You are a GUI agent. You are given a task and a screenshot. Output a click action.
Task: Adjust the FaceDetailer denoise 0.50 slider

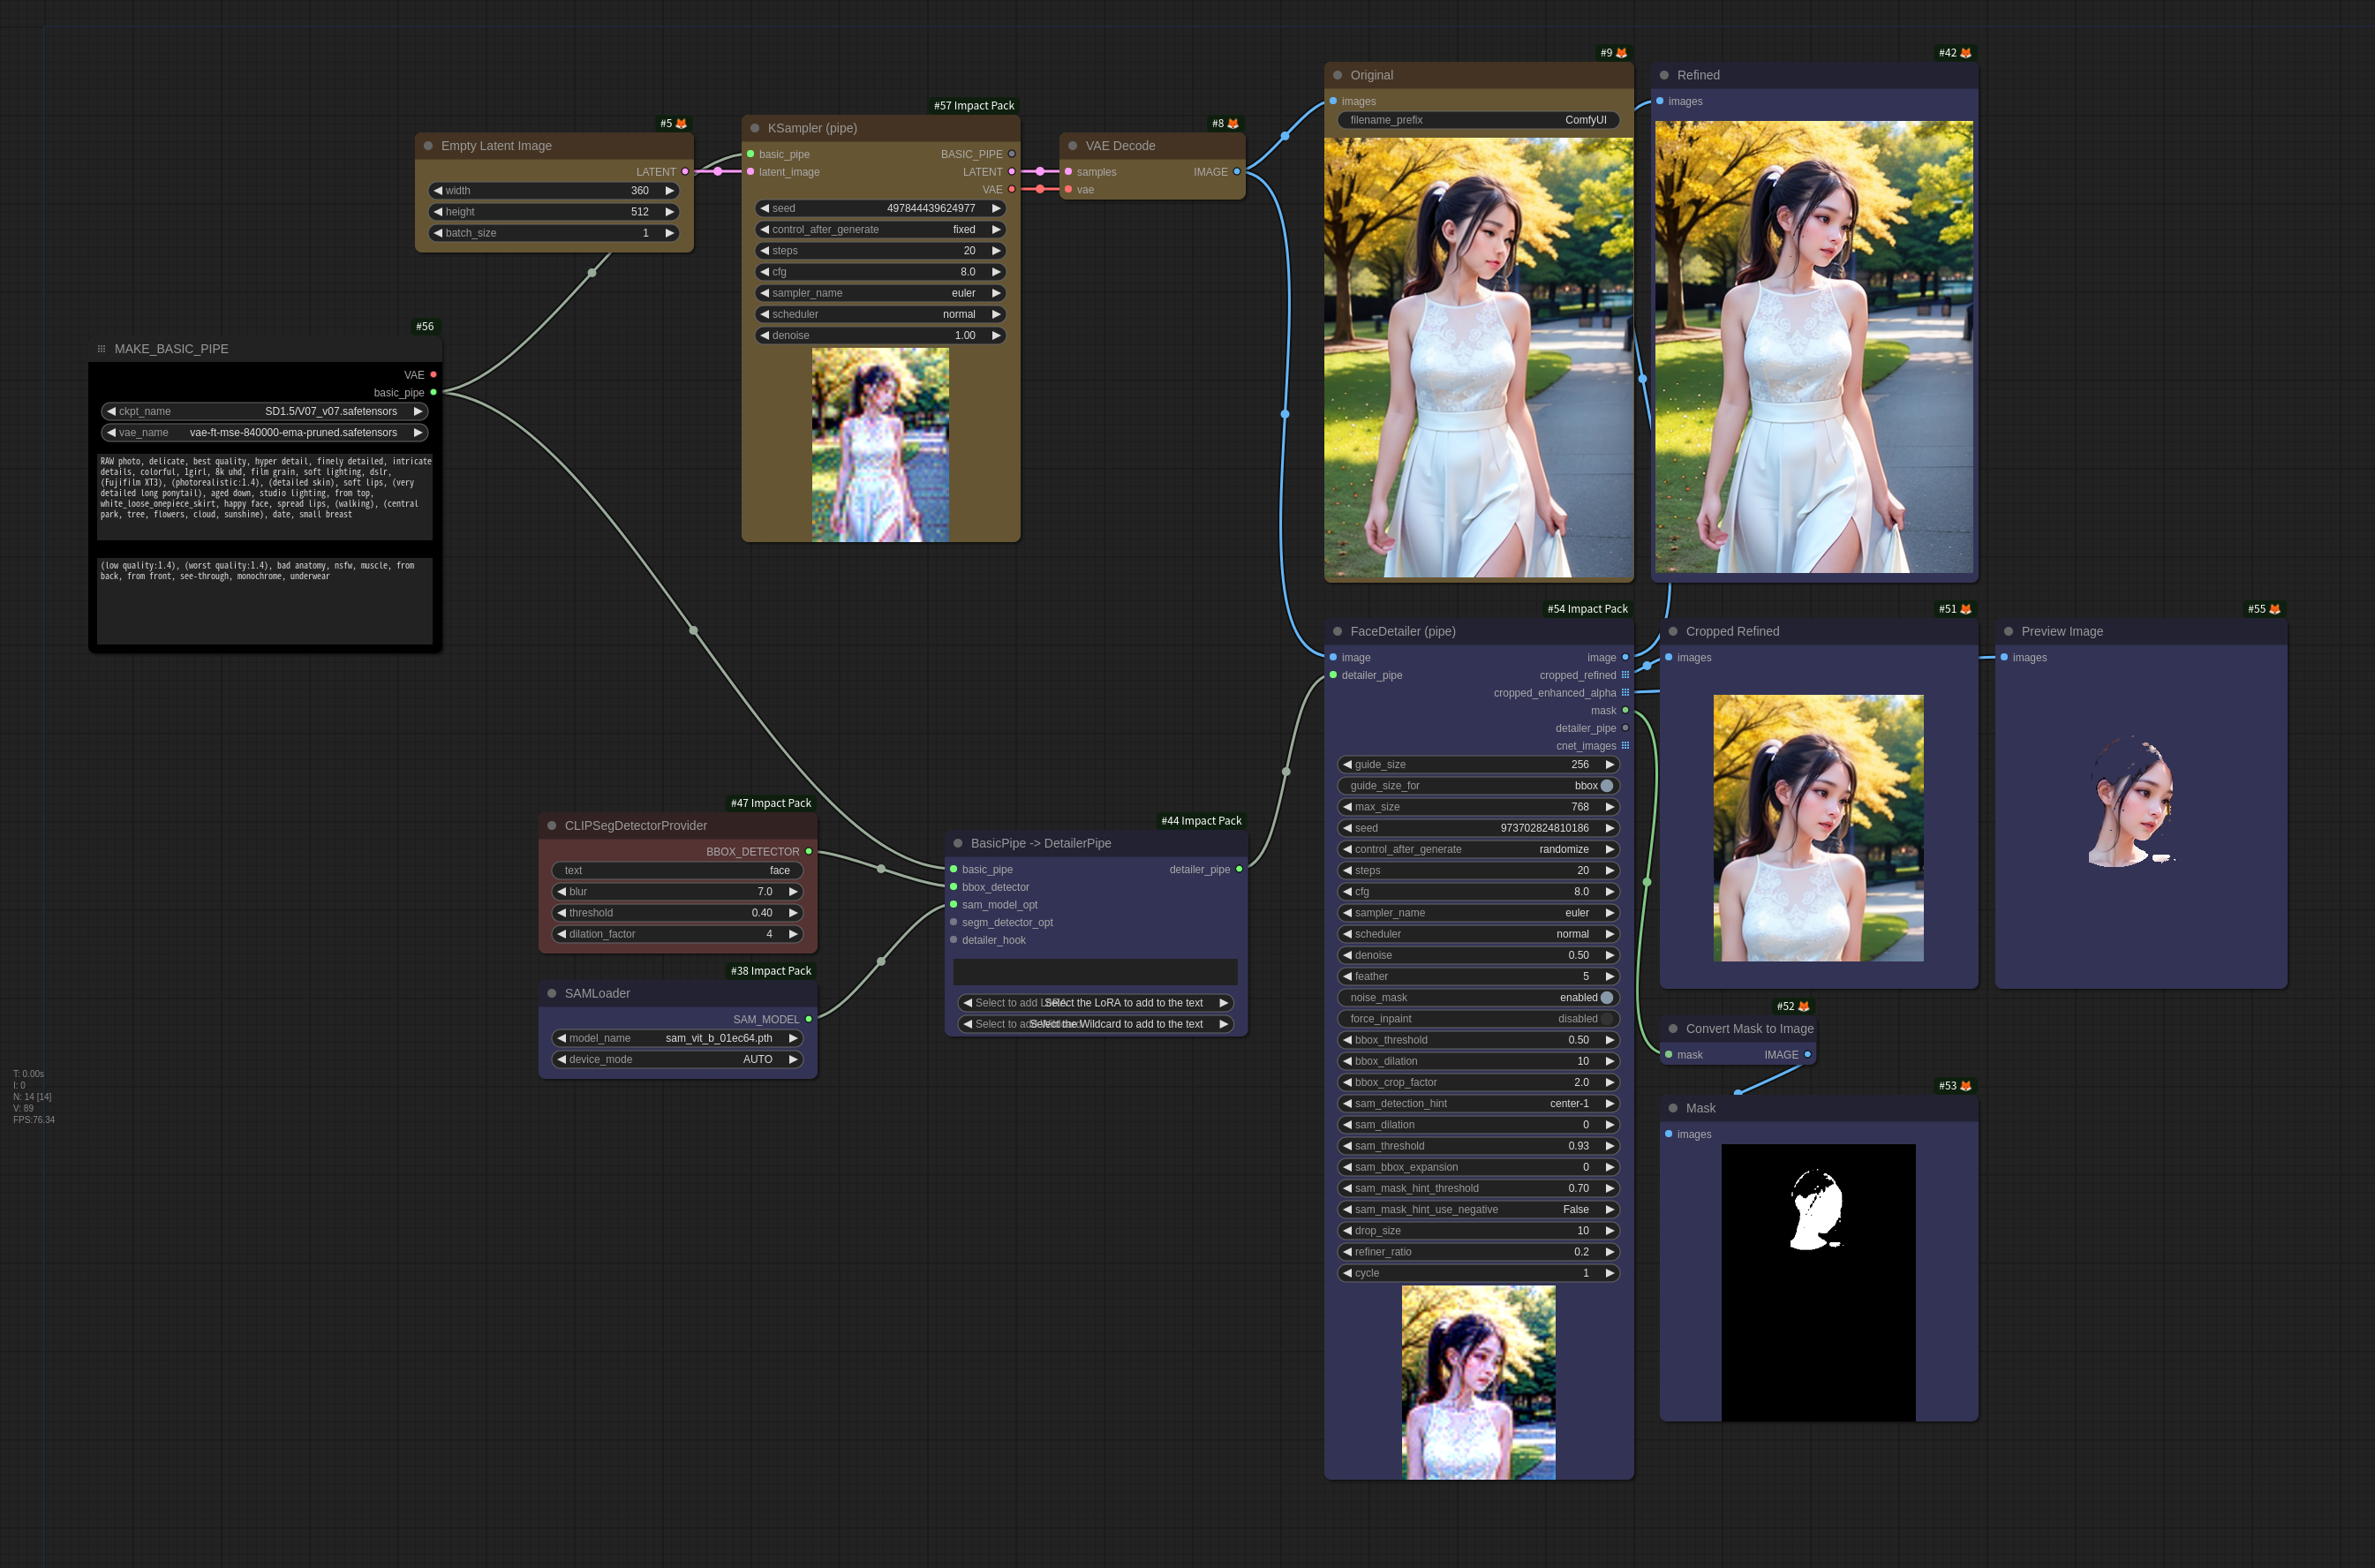coord(1478,955)
